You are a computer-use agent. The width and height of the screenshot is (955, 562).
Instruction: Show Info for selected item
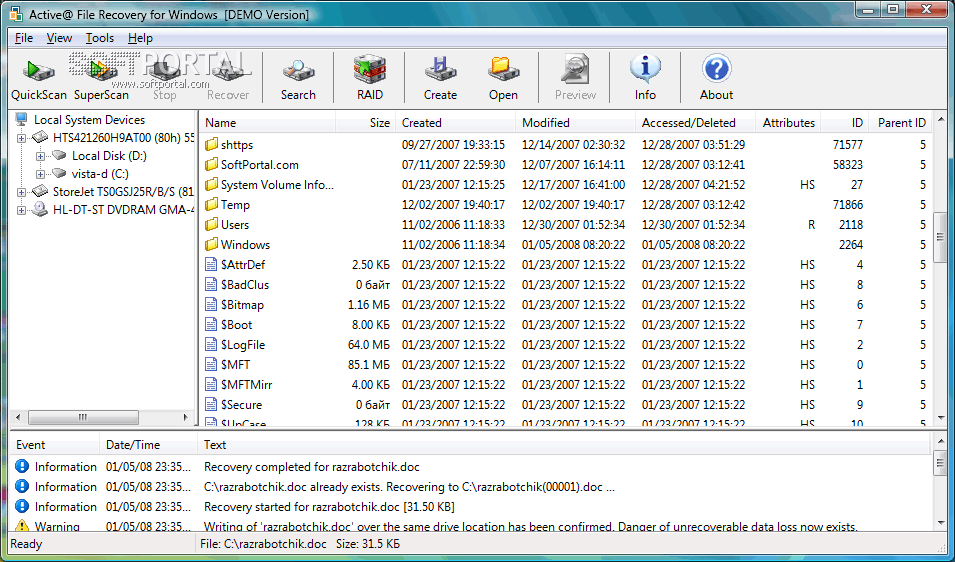click(x=645, y=78)
